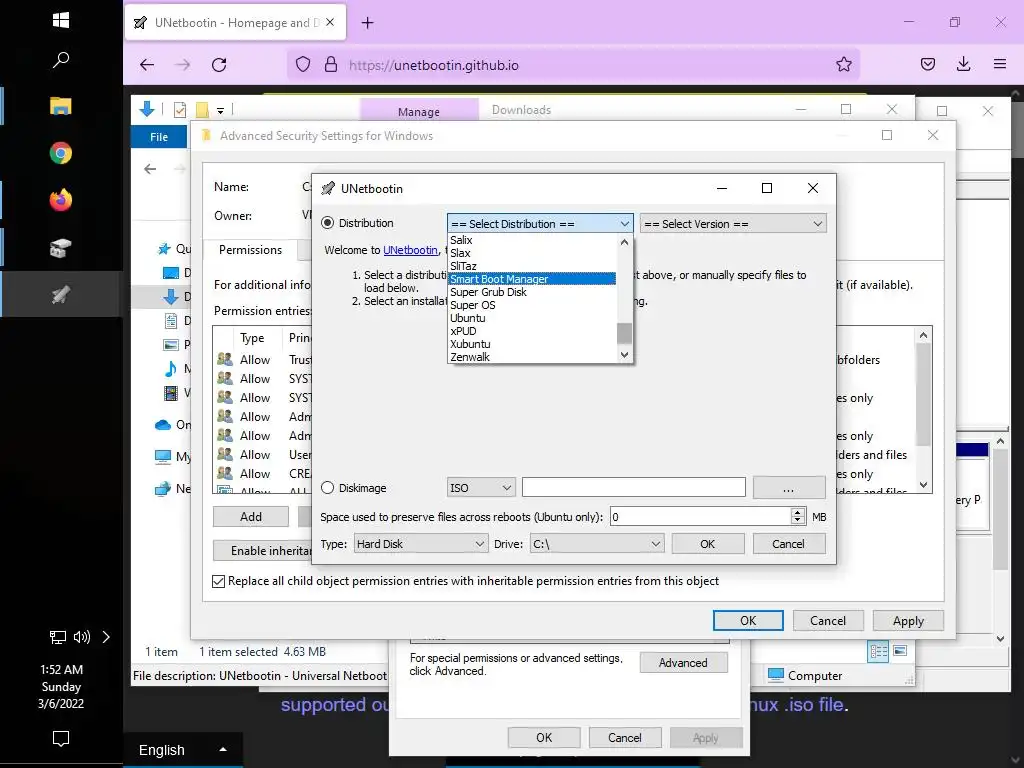Select the Distribution radio button
Viewport: 1024px width, 768px height.
(x=328, y=223)
